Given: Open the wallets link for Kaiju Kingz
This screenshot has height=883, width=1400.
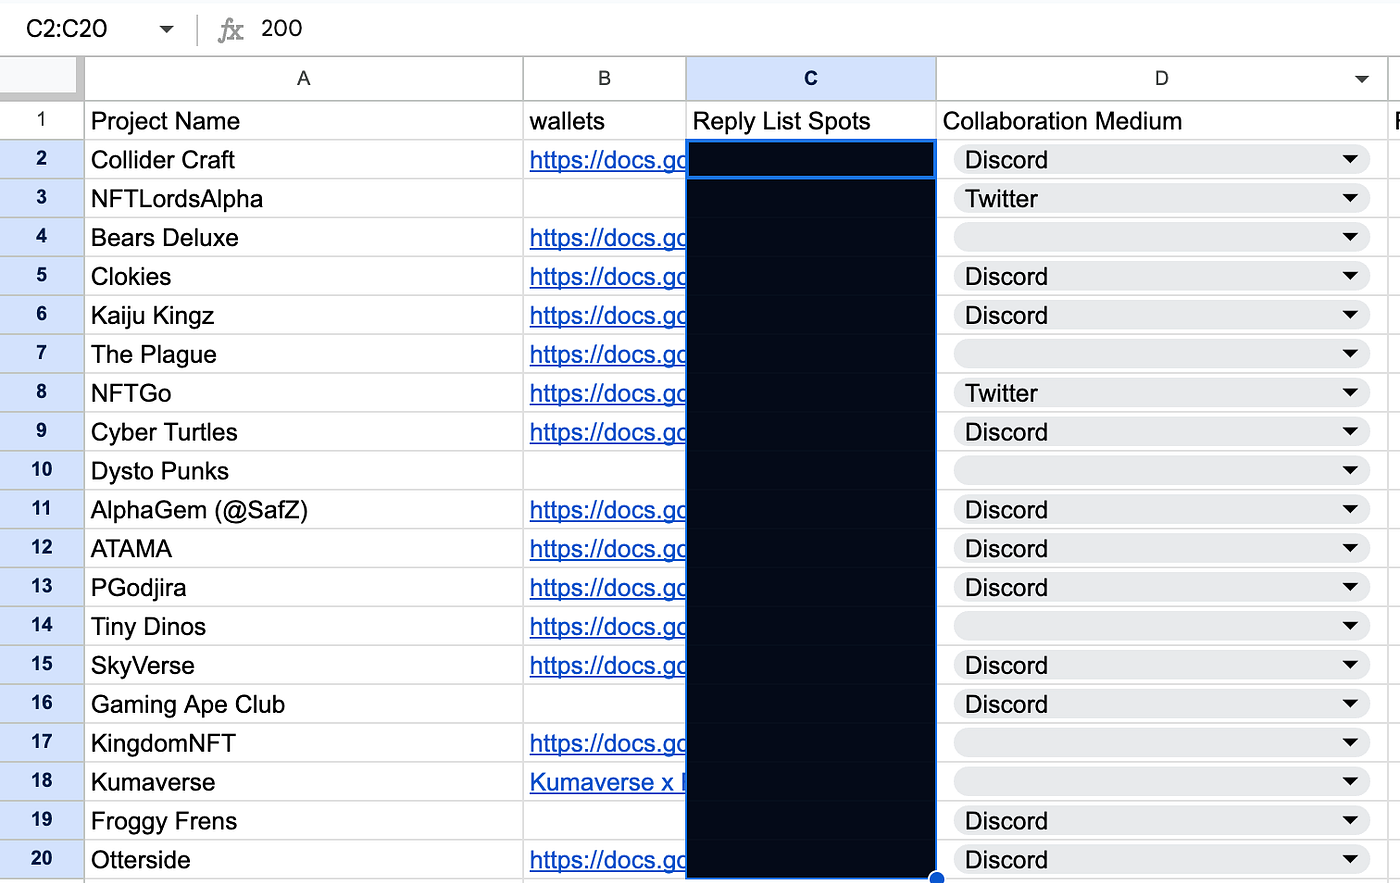Looking at the screenshot, I should coord(608,316).
